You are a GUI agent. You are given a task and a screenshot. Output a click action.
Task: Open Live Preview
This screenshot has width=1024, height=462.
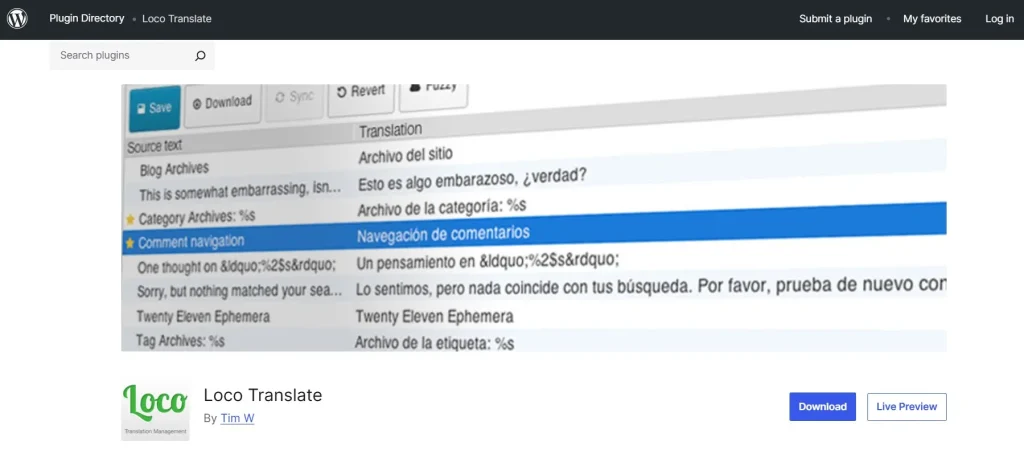tap(906, 406)
